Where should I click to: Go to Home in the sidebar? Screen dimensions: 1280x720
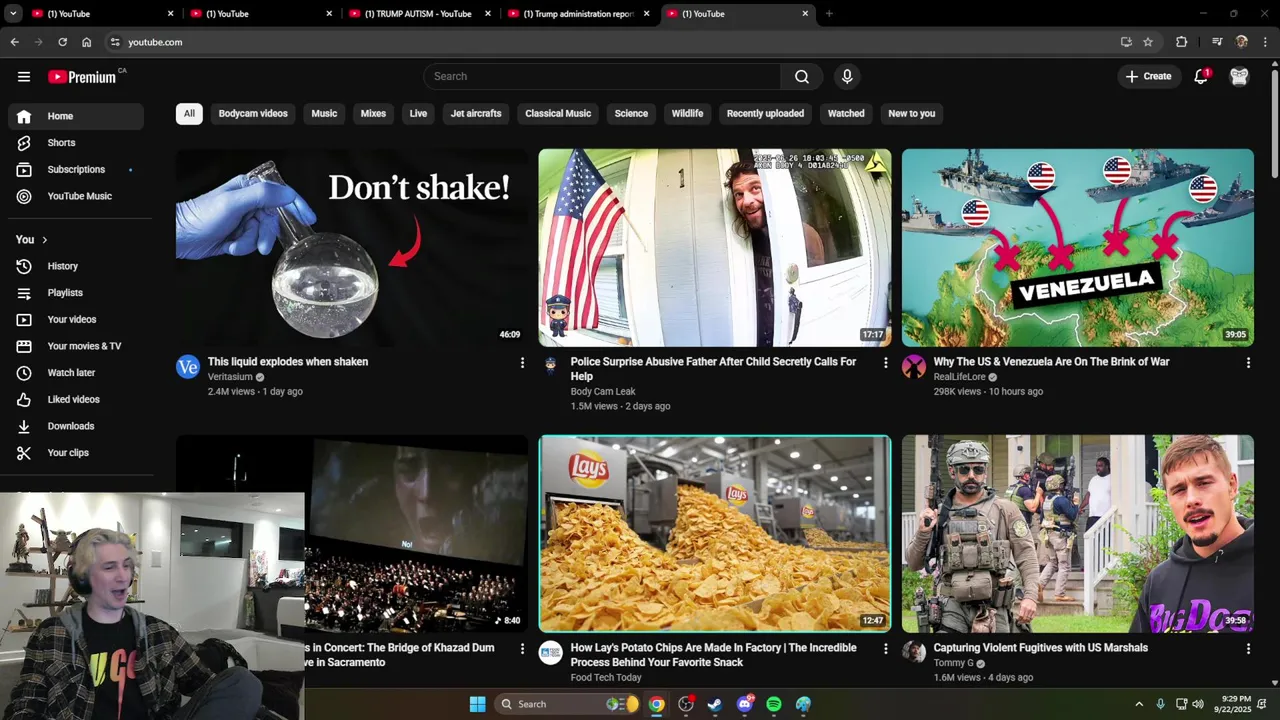click(76, 116)
